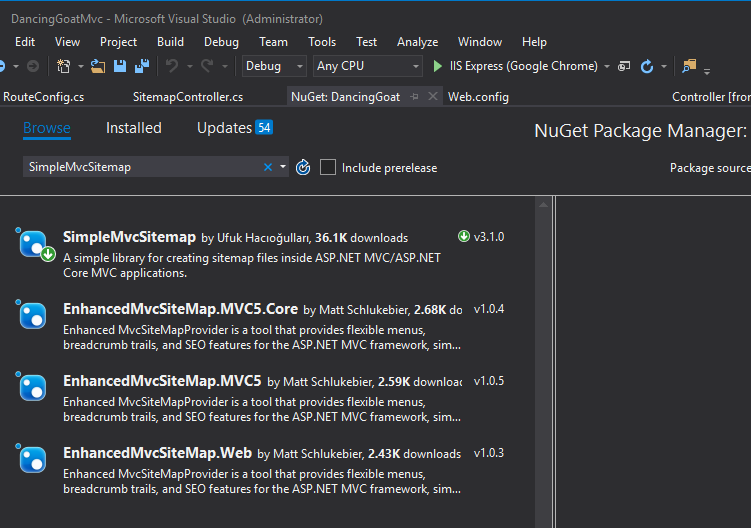Click the Open File folder icon
The image size is (751, 528).
98,66
